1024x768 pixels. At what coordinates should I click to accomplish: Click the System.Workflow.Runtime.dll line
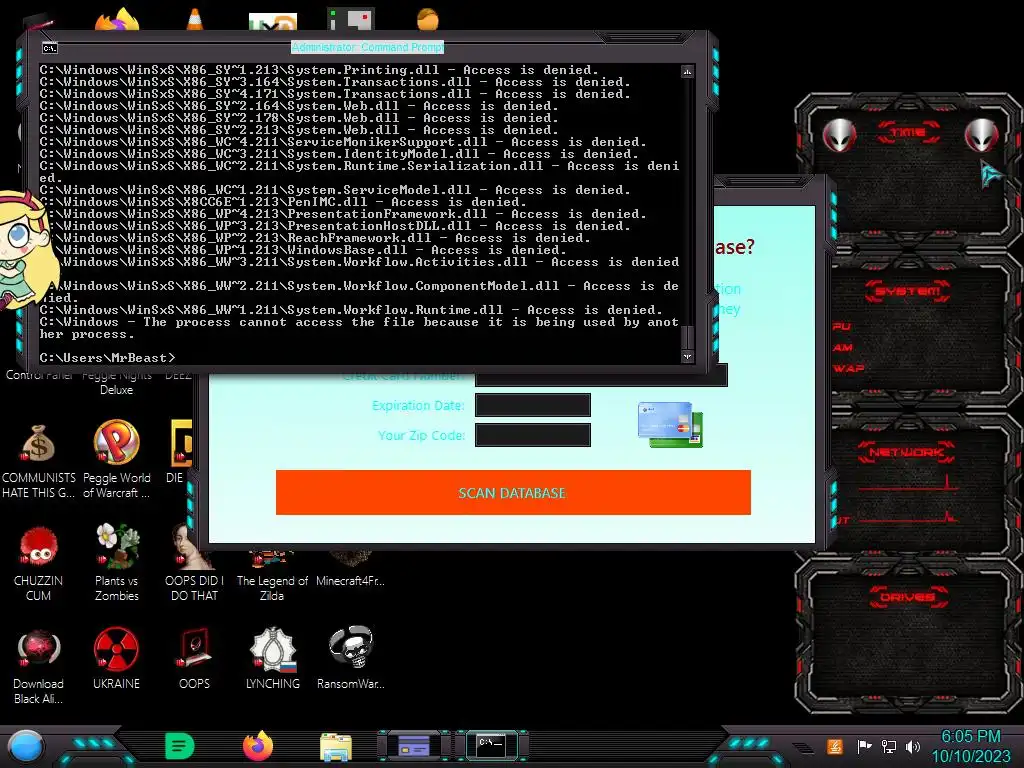coord(351,310)
